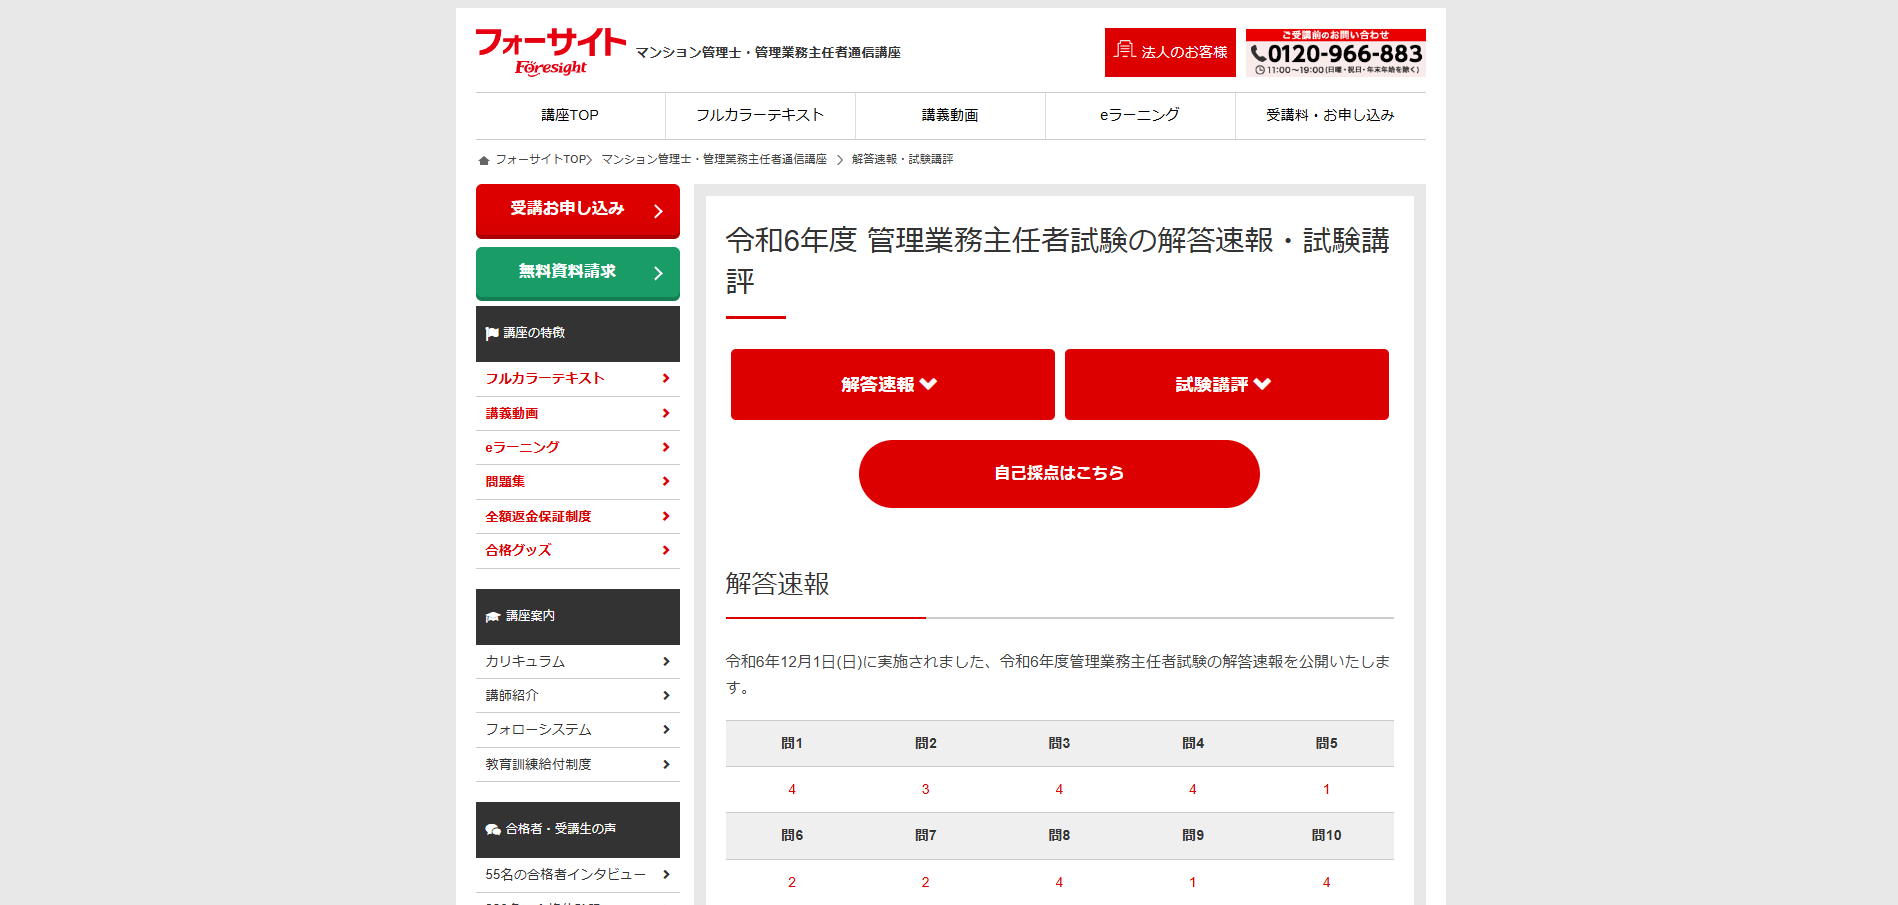Click the graduation cap icon beside 講座案内
The image size is (1898, 905).
coord(493,617)
